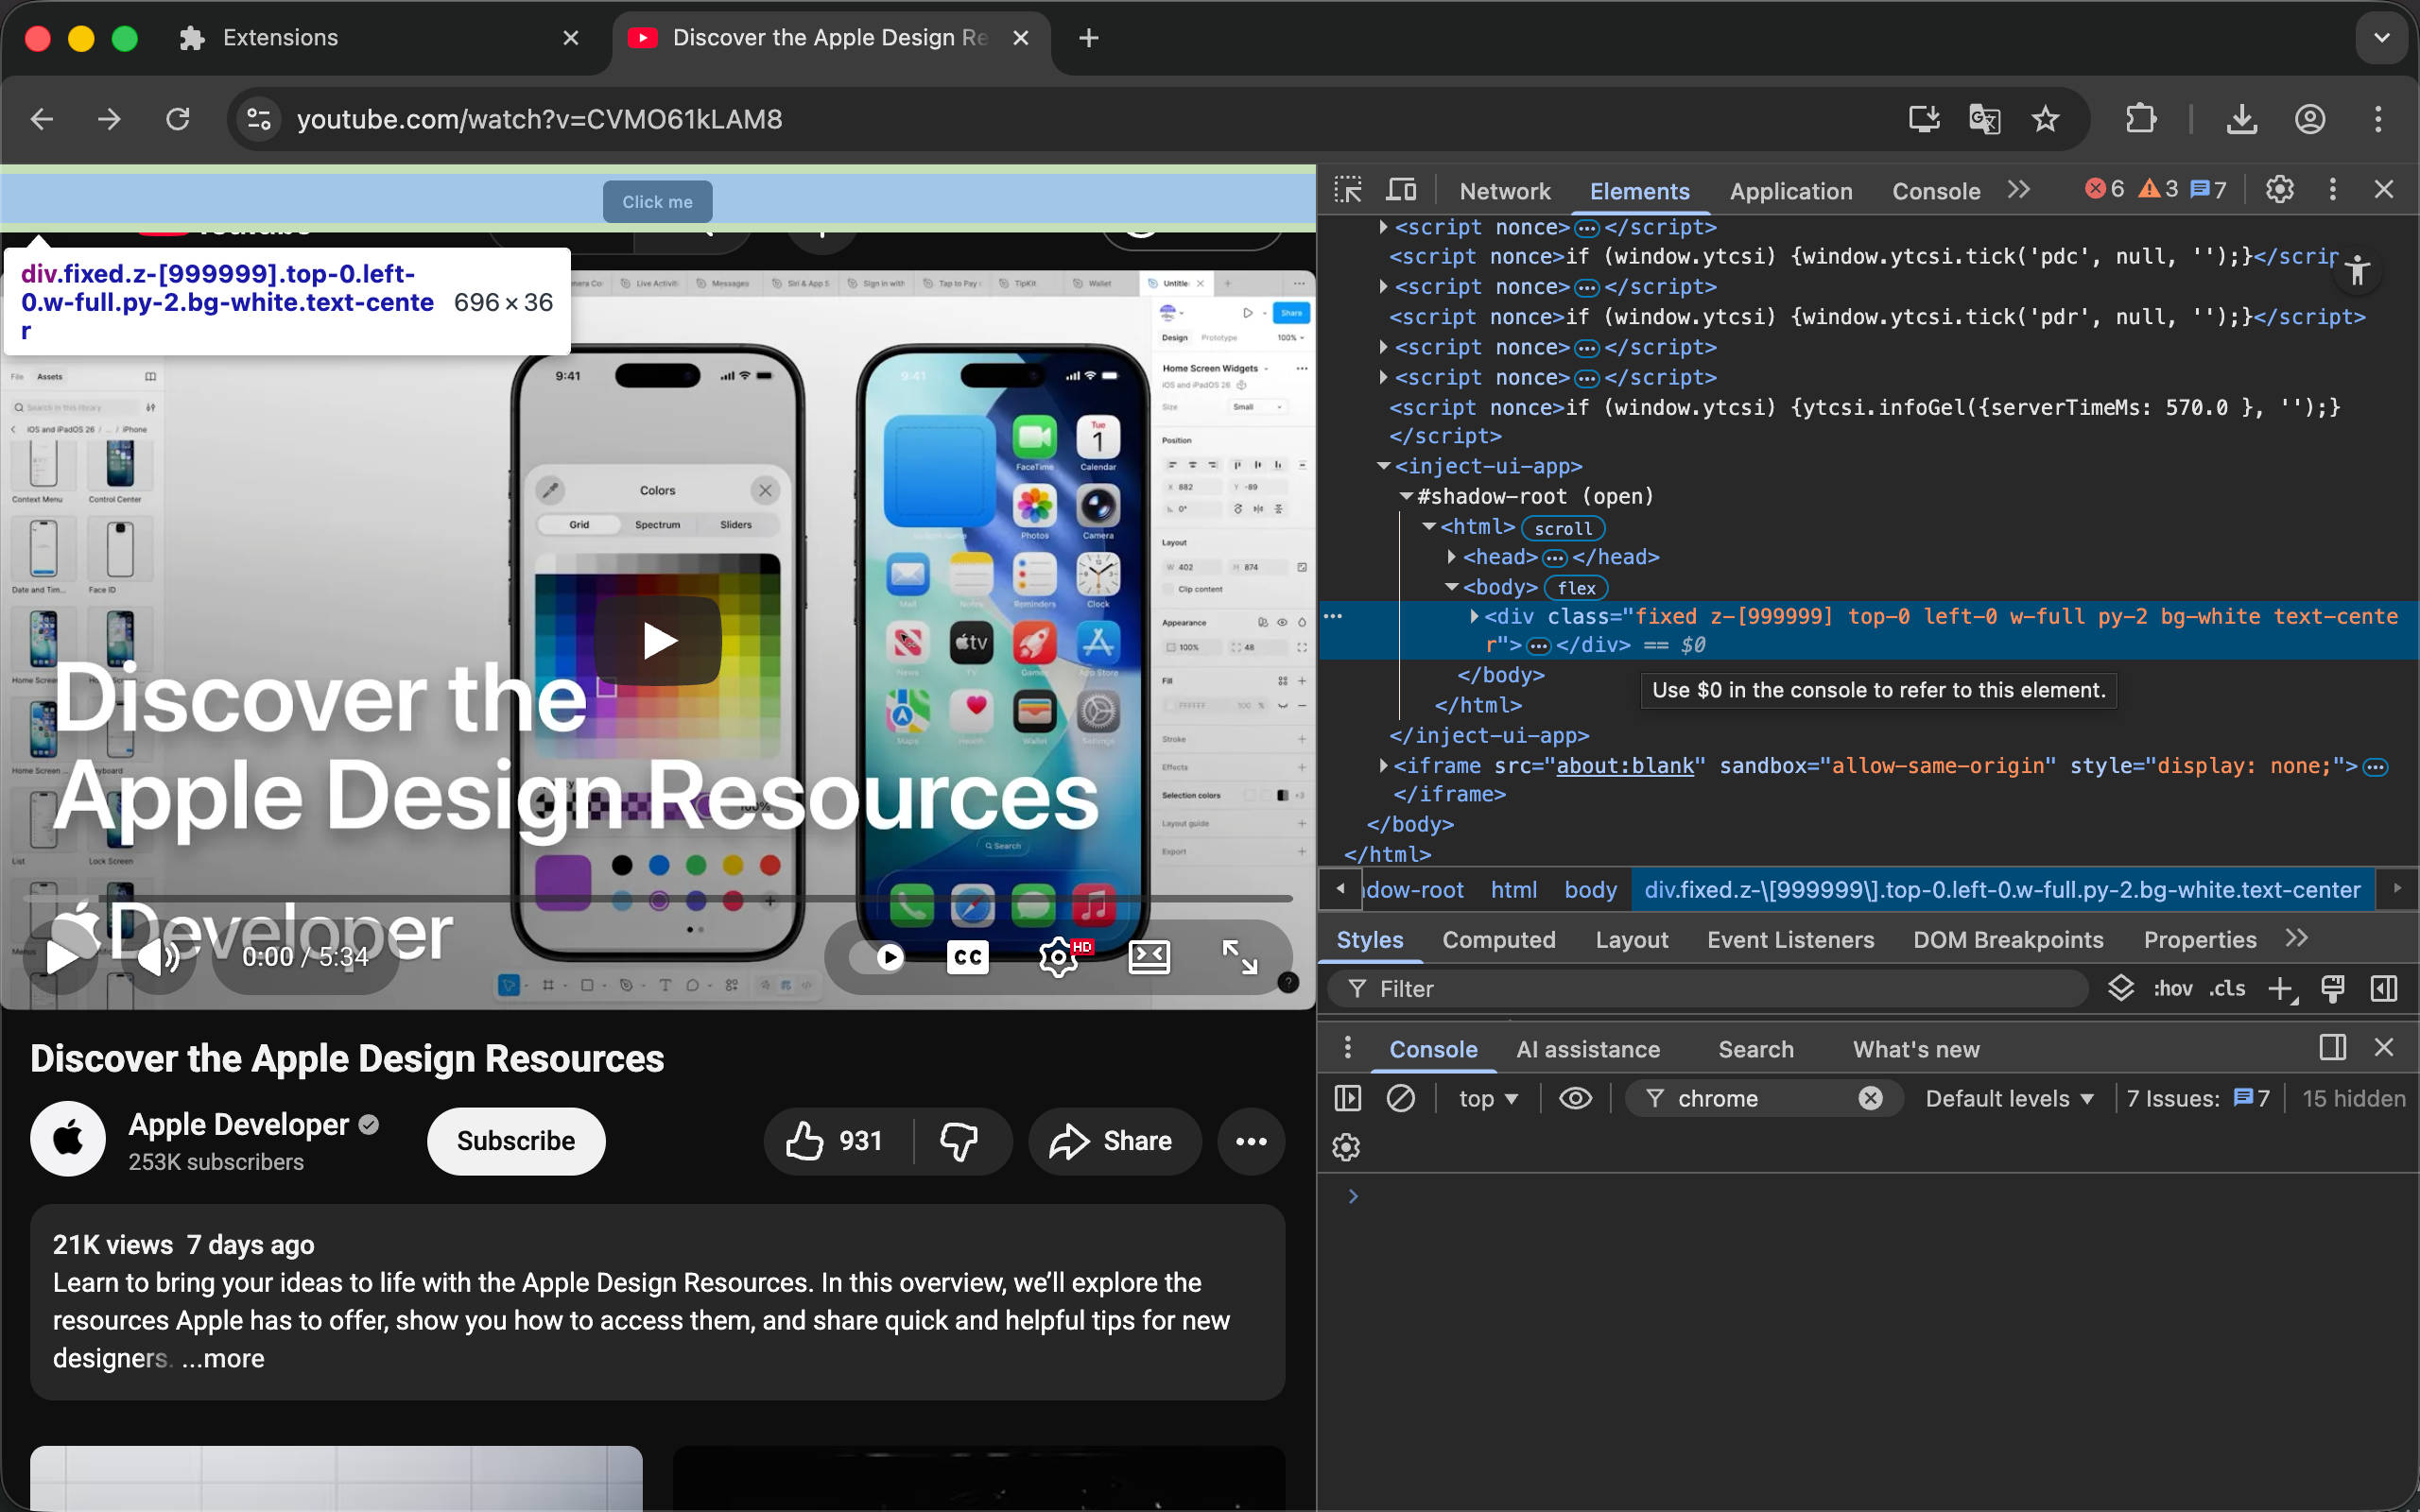Toggle closed captions CC button
Image resolution: width=2420 pixels, height=1512 pixels.
point(967,957)
